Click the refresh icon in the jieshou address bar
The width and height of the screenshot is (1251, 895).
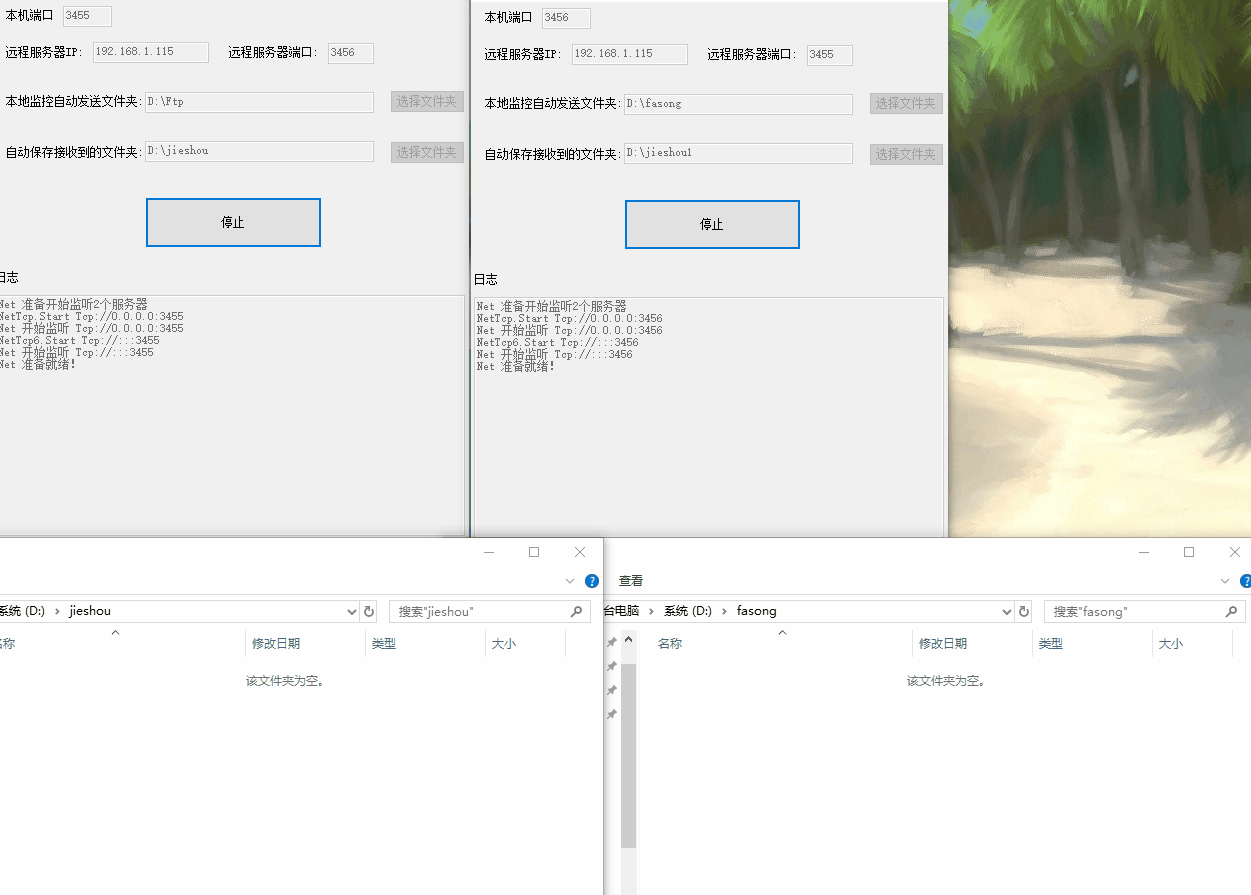pos(368,610)
